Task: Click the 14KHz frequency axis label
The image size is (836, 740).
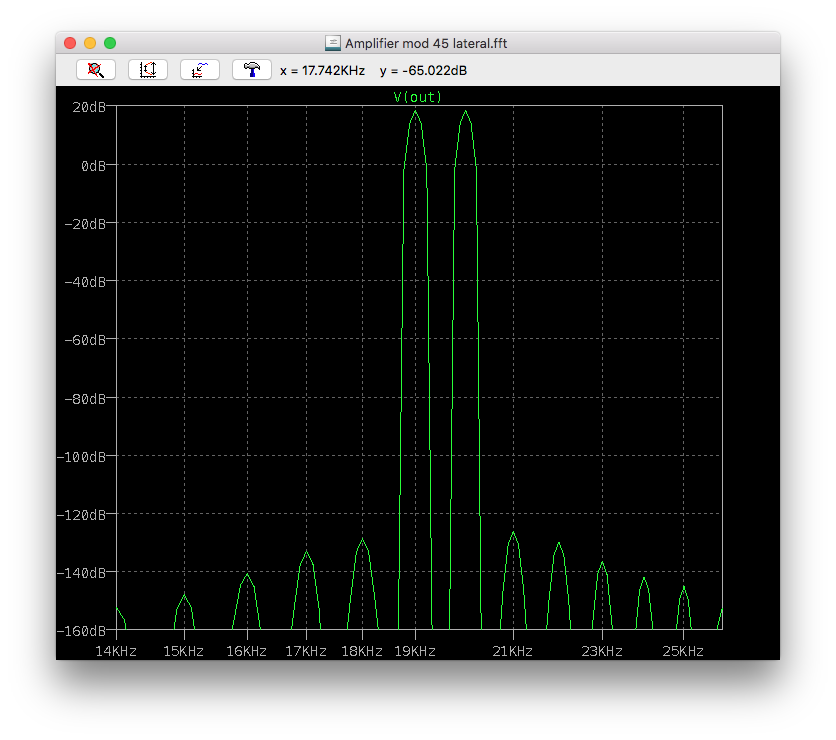Action: [116, 651]
